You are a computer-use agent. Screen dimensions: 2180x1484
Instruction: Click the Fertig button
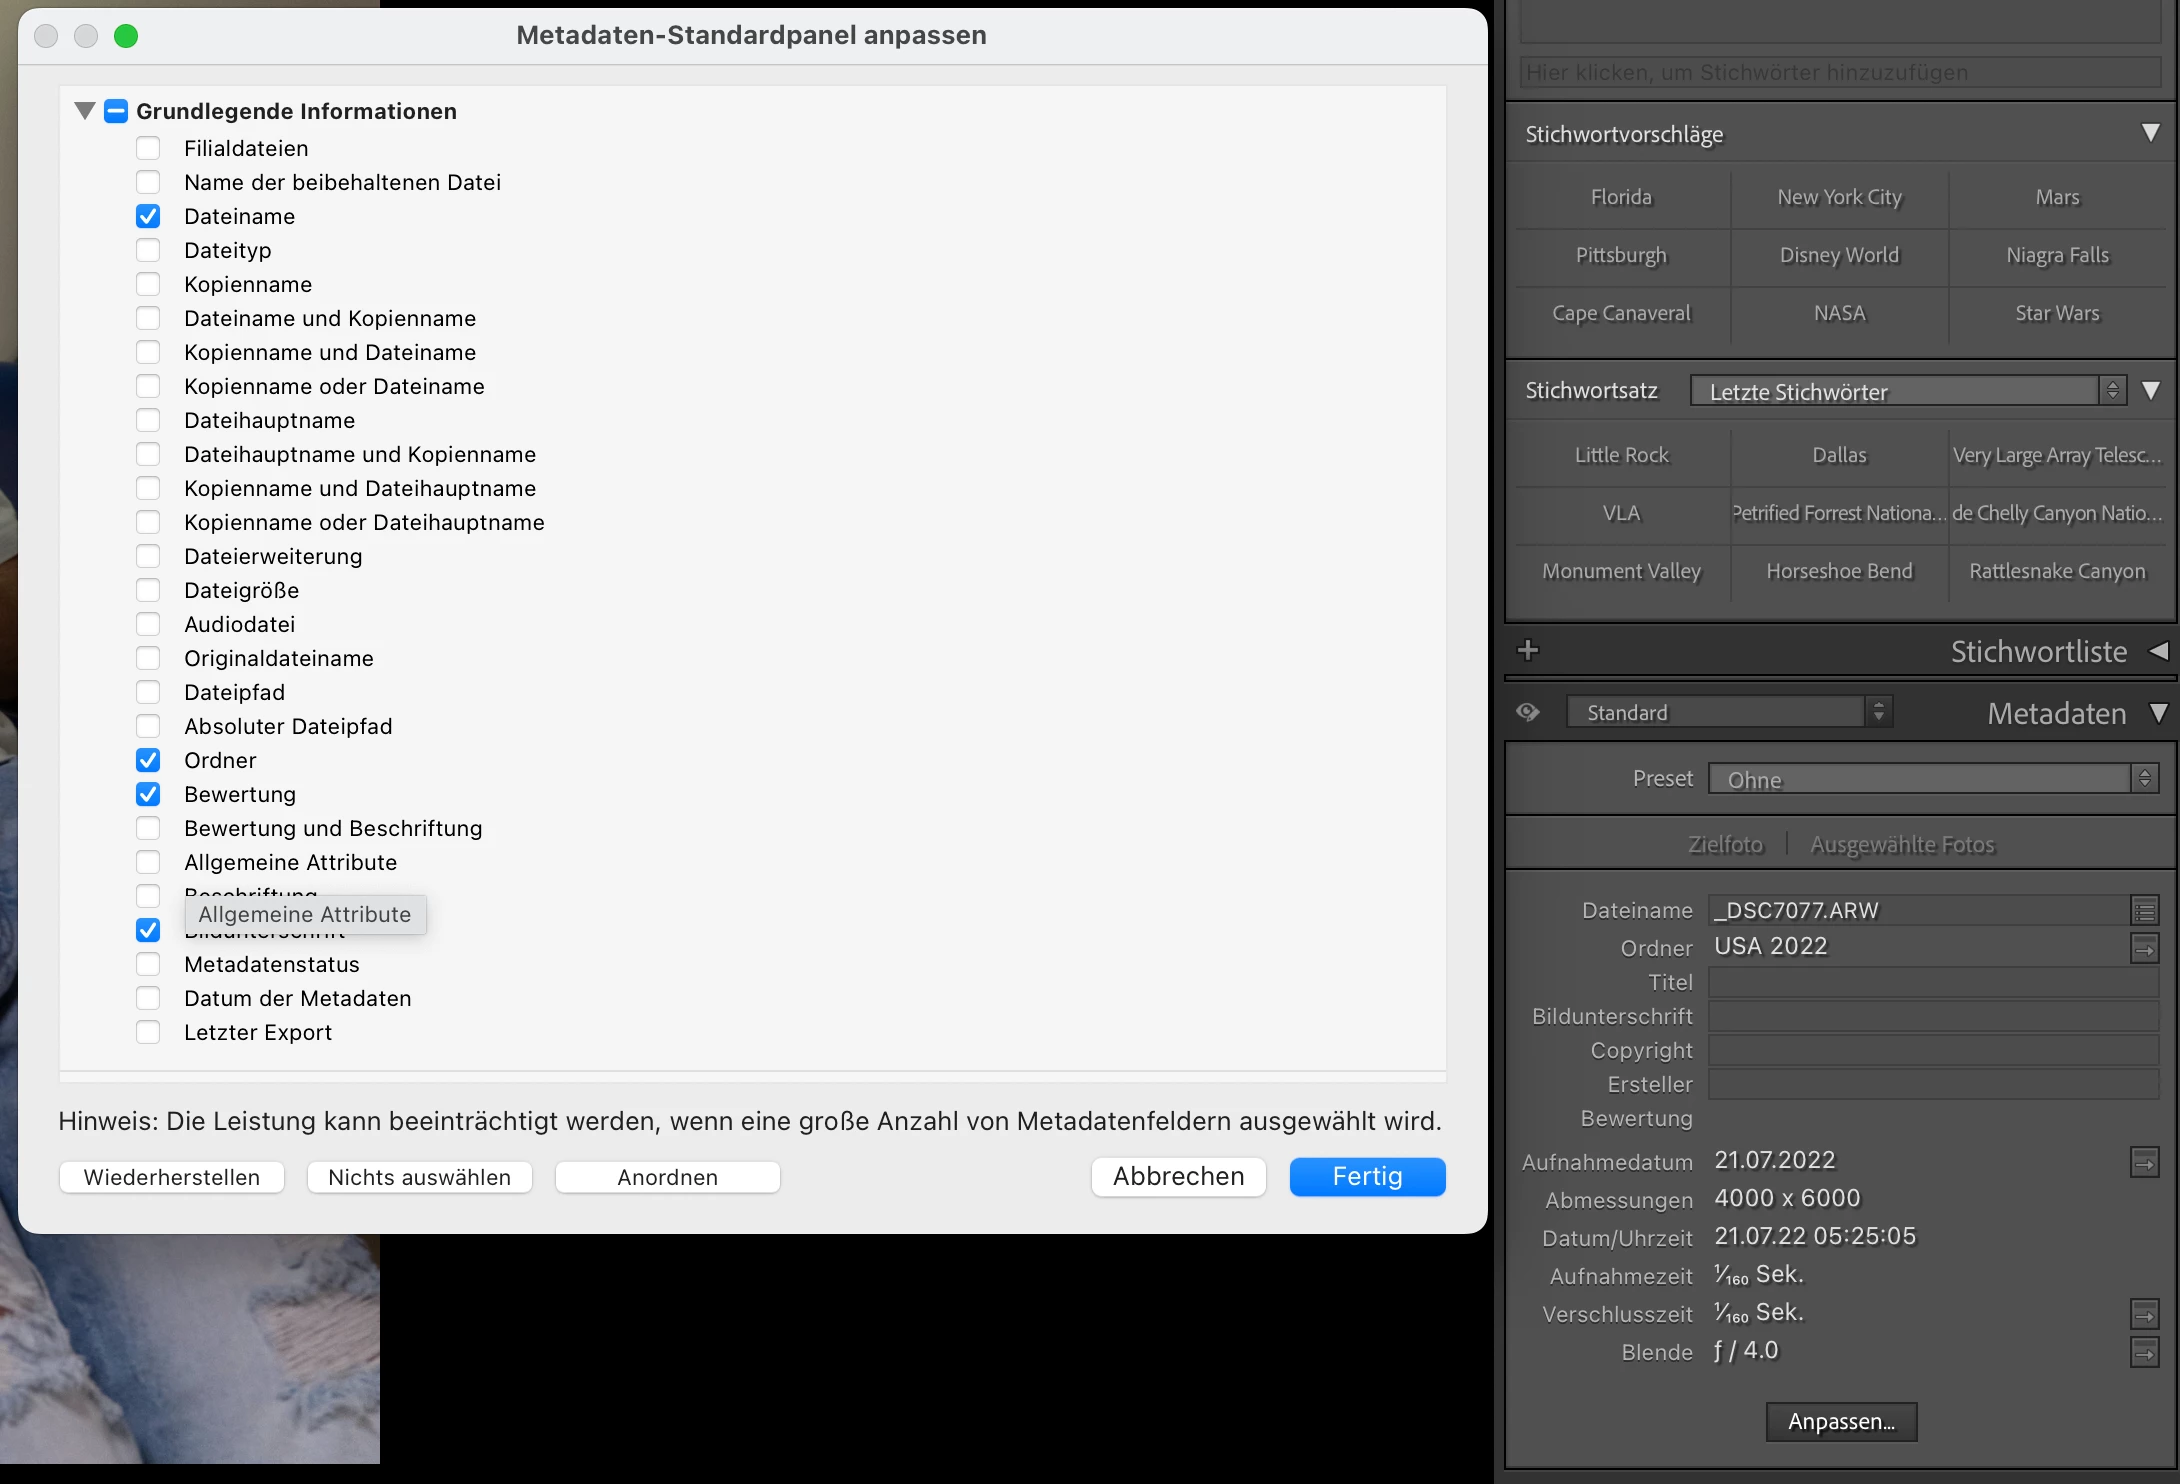pos(1367,1177)
